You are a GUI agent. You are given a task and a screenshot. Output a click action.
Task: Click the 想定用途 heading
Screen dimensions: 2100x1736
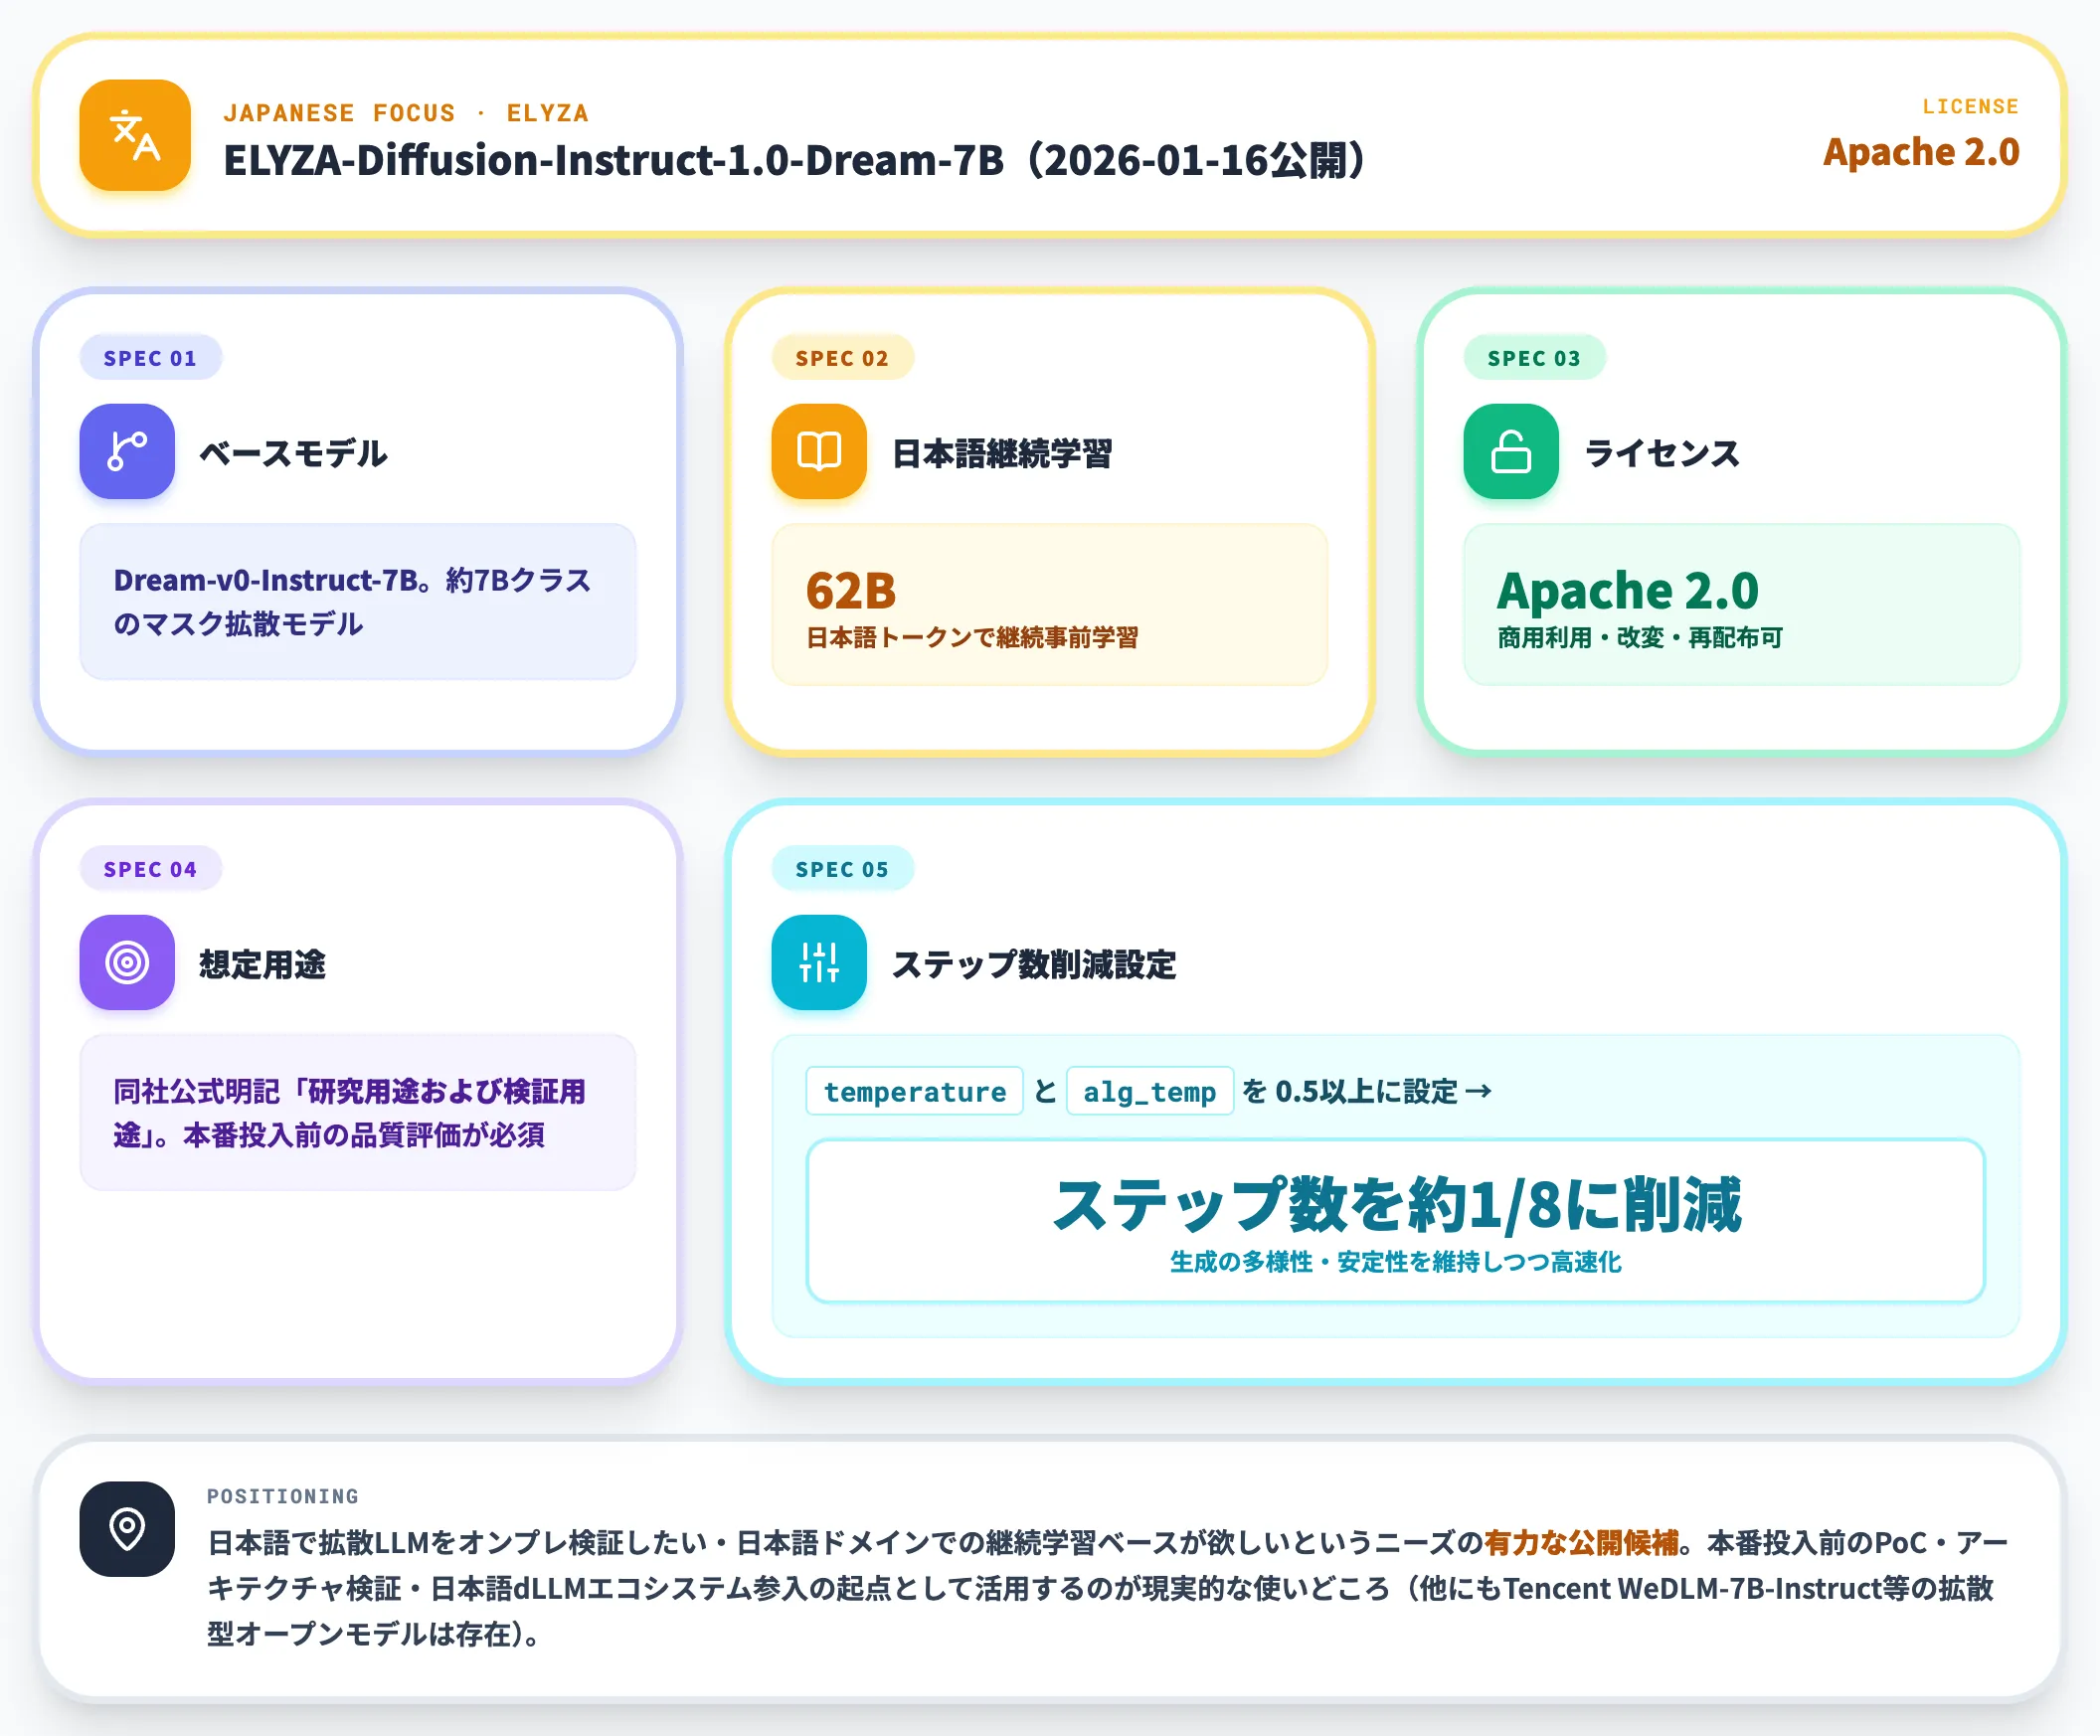pyautogui.click(x=263, y=964)
